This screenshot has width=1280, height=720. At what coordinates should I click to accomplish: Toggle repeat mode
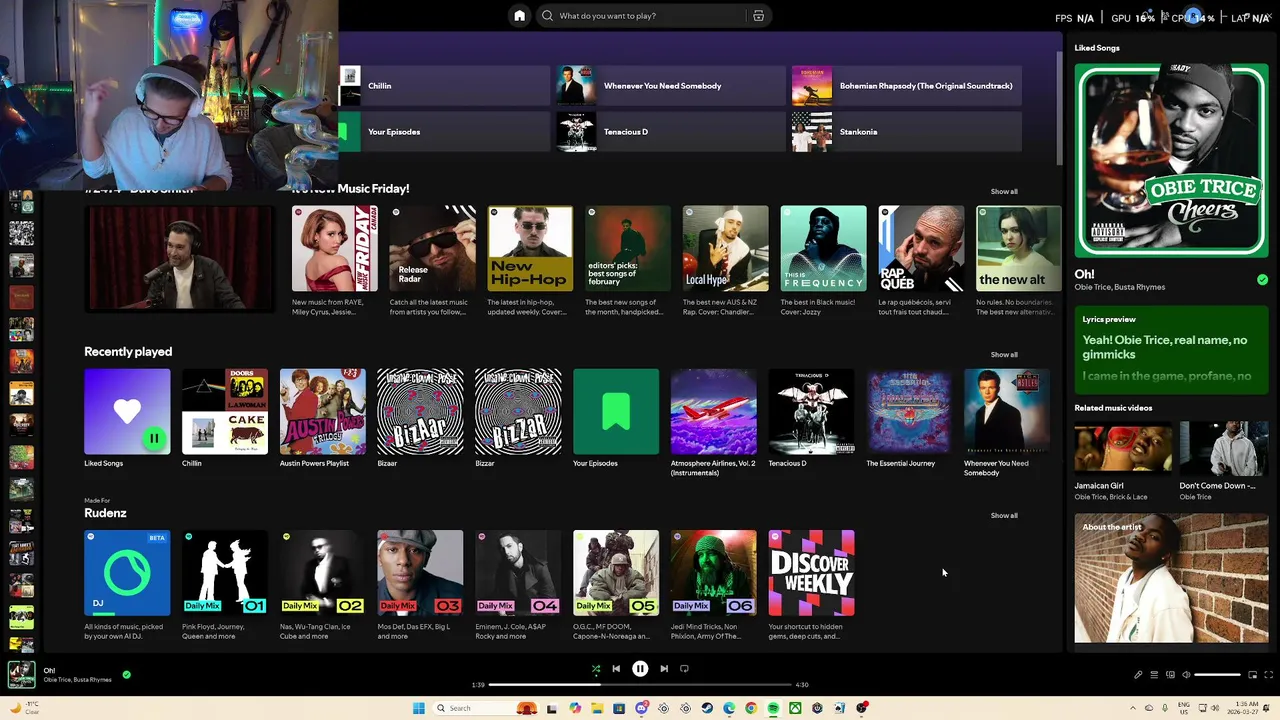(685, 669)
